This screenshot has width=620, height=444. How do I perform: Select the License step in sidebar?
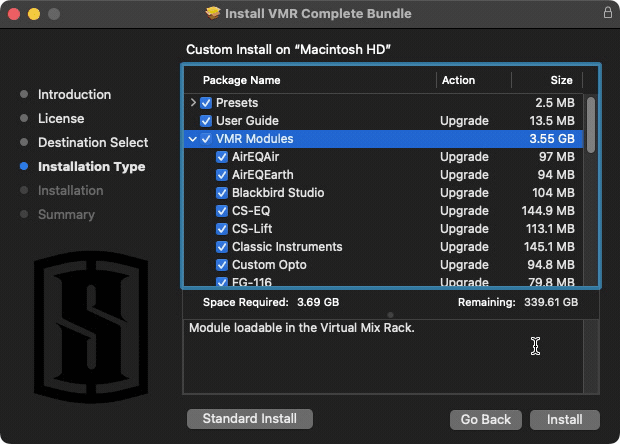pos(61,119)
